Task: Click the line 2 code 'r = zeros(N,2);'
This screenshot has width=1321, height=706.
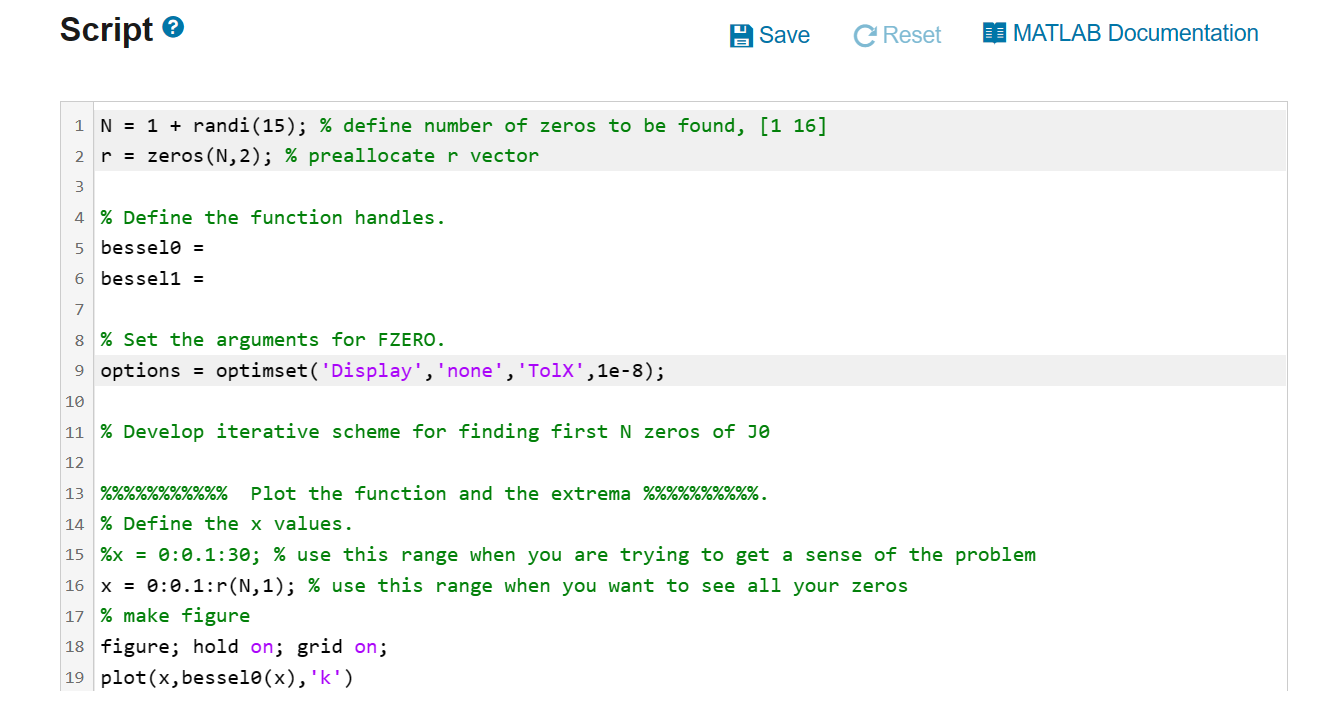Action: coord(187,156)
